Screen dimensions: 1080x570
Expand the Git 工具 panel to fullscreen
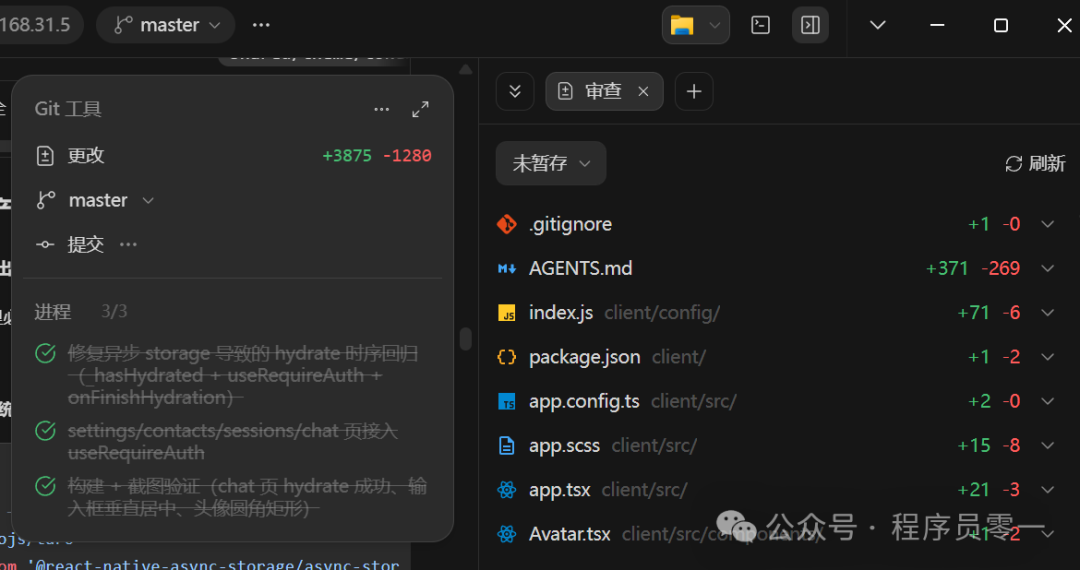click(420, 109)
